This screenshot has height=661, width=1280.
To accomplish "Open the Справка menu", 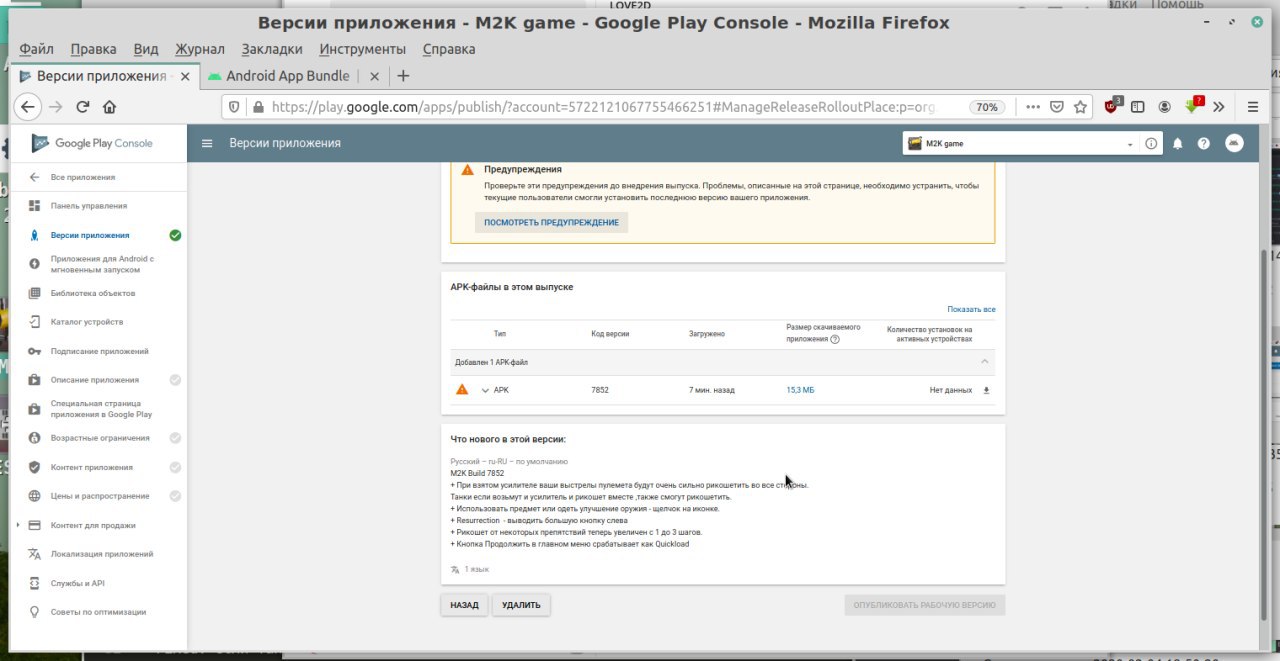I will pos(449,49).
